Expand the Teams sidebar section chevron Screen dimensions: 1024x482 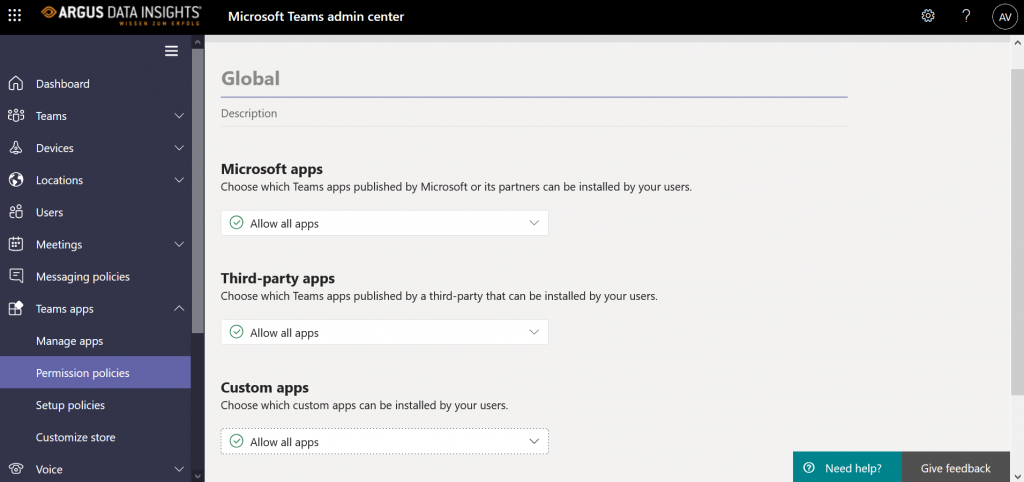pyautogui.click(x=180, y=116)
